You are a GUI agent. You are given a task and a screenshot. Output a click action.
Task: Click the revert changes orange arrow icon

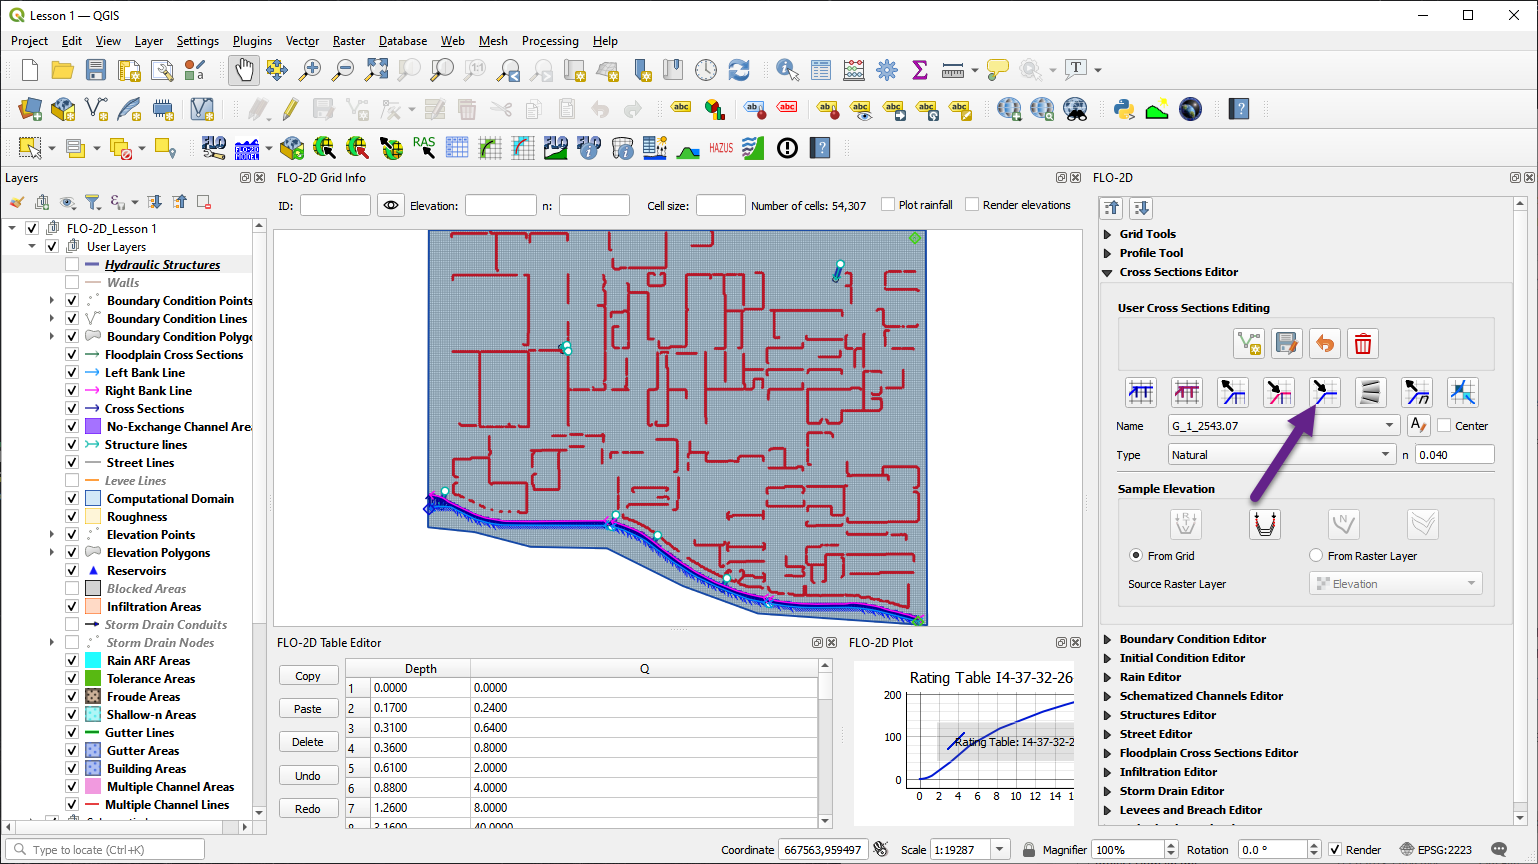[x=1324, y=344]
